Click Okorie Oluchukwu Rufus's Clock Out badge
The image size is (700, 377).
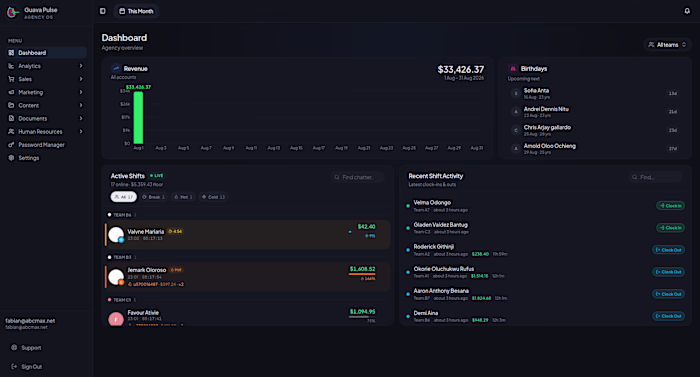668,272
